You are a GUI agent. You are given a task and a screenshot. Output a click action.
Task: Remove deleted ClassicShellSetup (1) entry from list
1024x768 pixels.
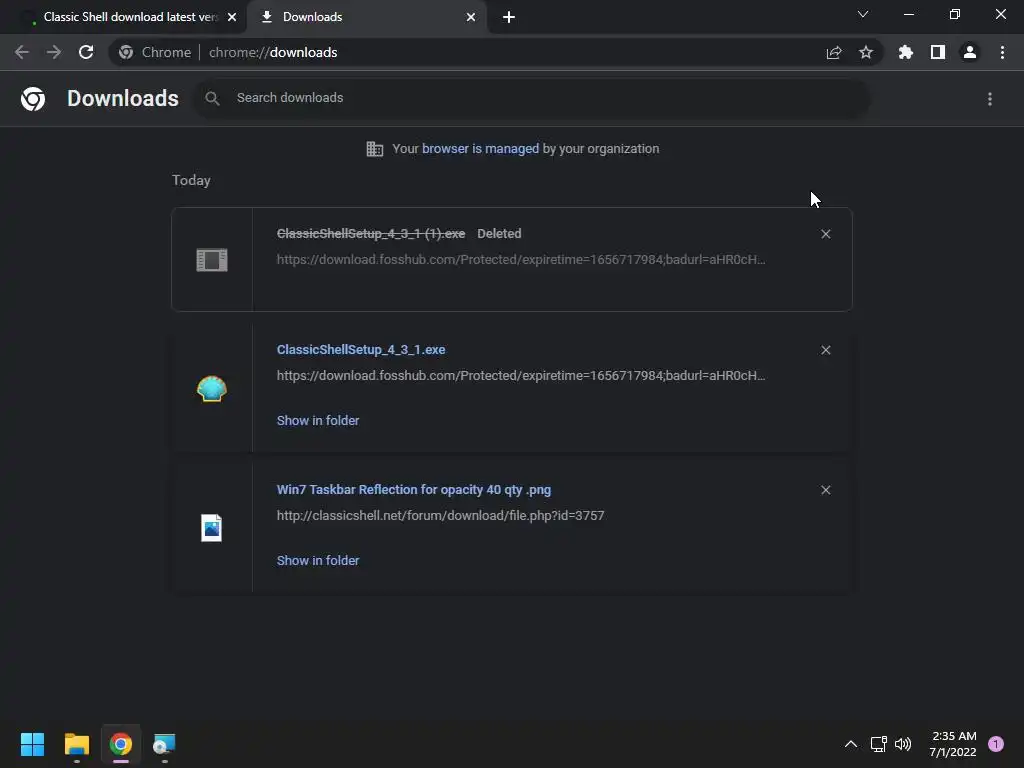coord(825,234)
